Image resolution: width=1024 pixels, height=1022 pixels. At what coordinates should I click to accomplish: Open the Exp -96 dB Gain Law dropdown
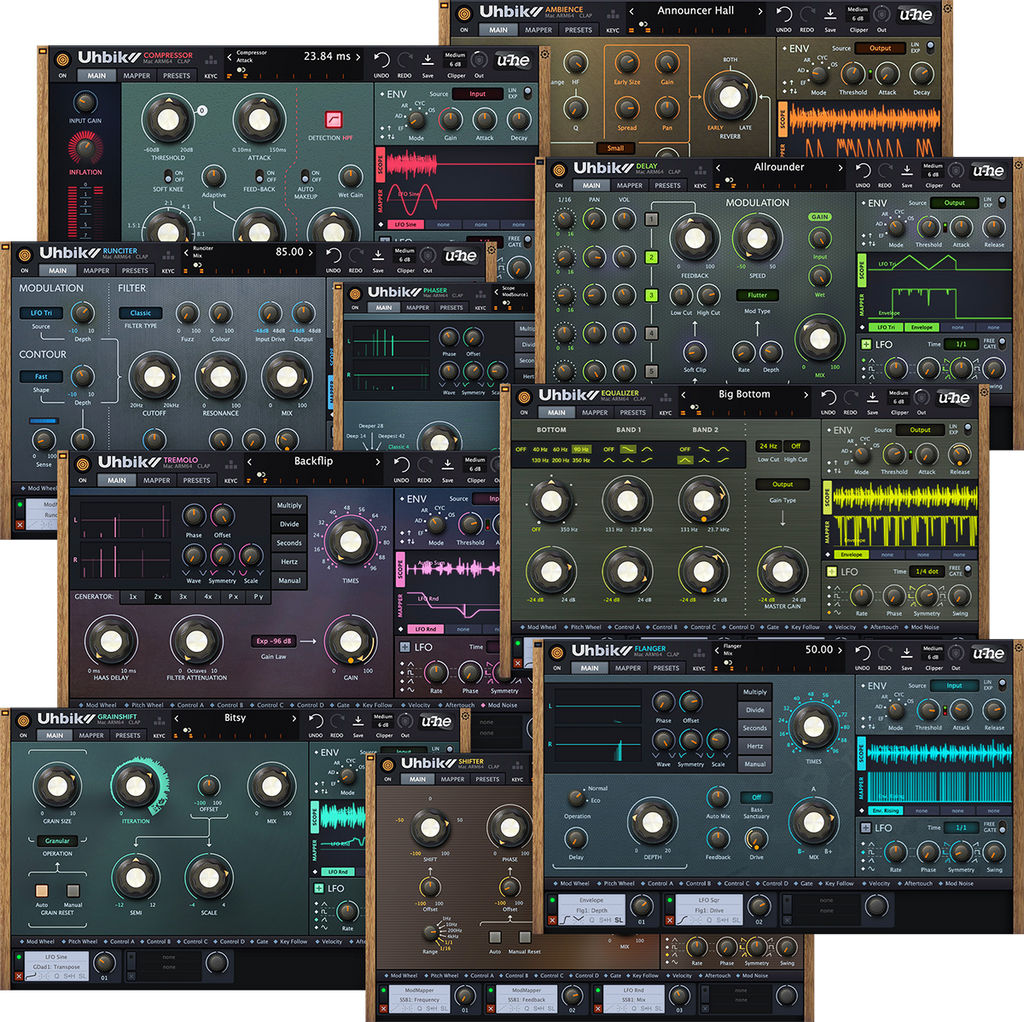pyautogui.click(x=273, y=641)
